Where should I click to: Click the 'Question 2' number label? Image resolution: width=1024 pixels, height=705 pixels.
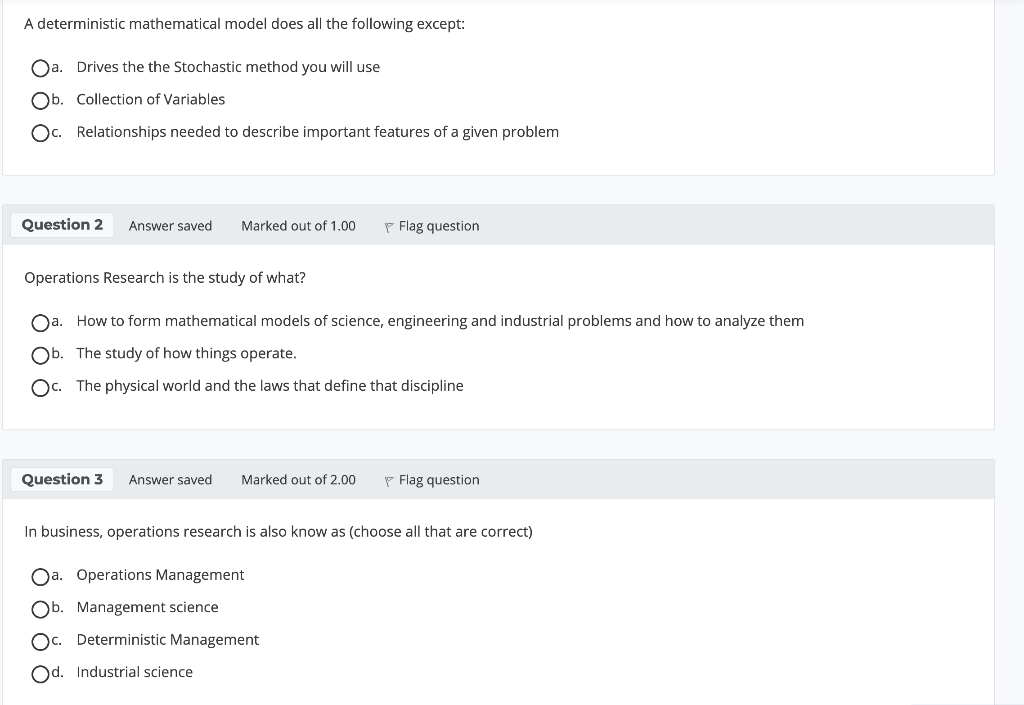pos(62,225)
